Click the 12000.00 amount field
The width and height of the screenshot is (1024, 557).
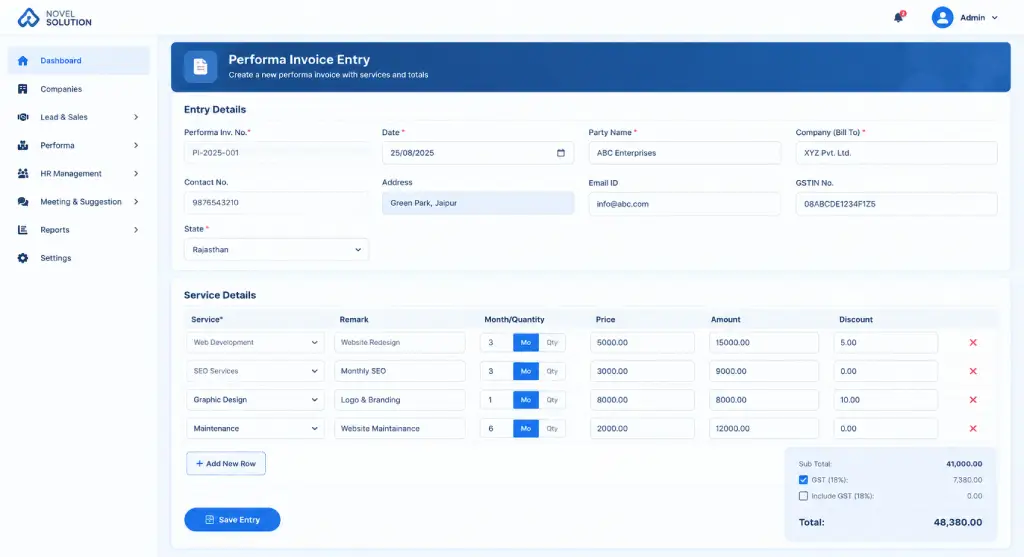[x=763, y=428]
